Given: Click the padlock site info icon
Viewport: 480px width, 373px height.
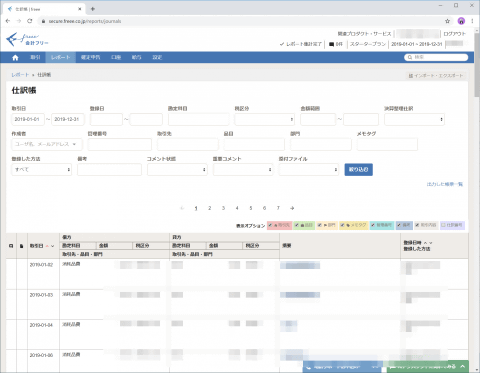Looking at the screenshot, I should (43, 21).
